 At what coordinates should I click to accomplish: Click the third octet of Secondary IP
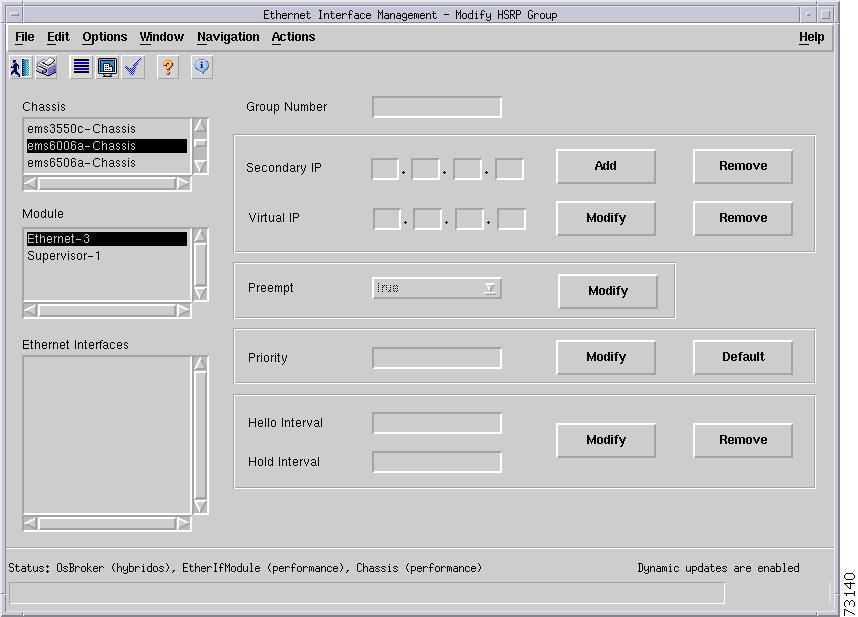[x=468, y=169]
